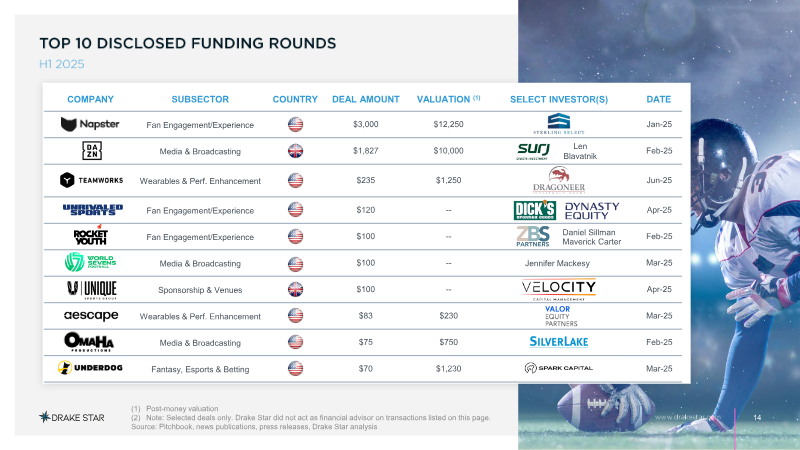Screen dimensions: 800x450
Task: Click the Unrivaled Sports logo
Action: (x=92, y=210)
